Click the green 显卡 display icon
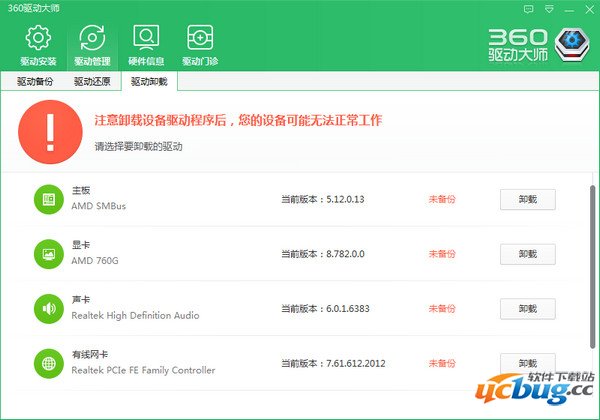The height and width of the screenshot is (420, 600). pyautogui.click(x=49, y=254)
